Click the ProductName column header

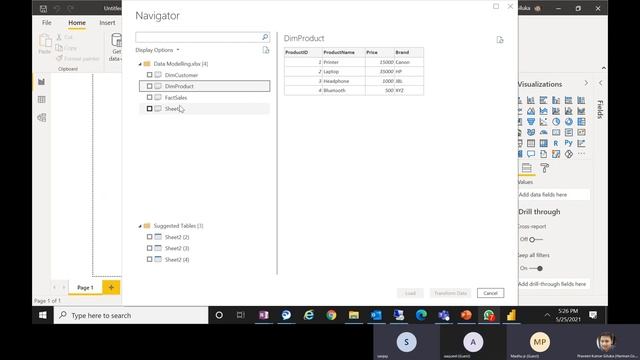coord(344,52)
